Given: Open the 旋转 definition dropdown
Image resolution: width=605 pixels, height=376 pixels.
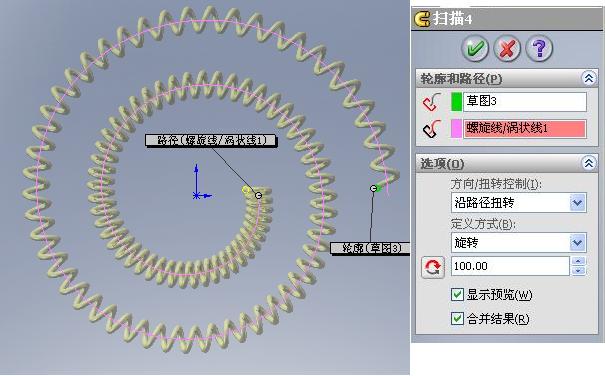Looking at the screenshot, I should coord(578,243).
